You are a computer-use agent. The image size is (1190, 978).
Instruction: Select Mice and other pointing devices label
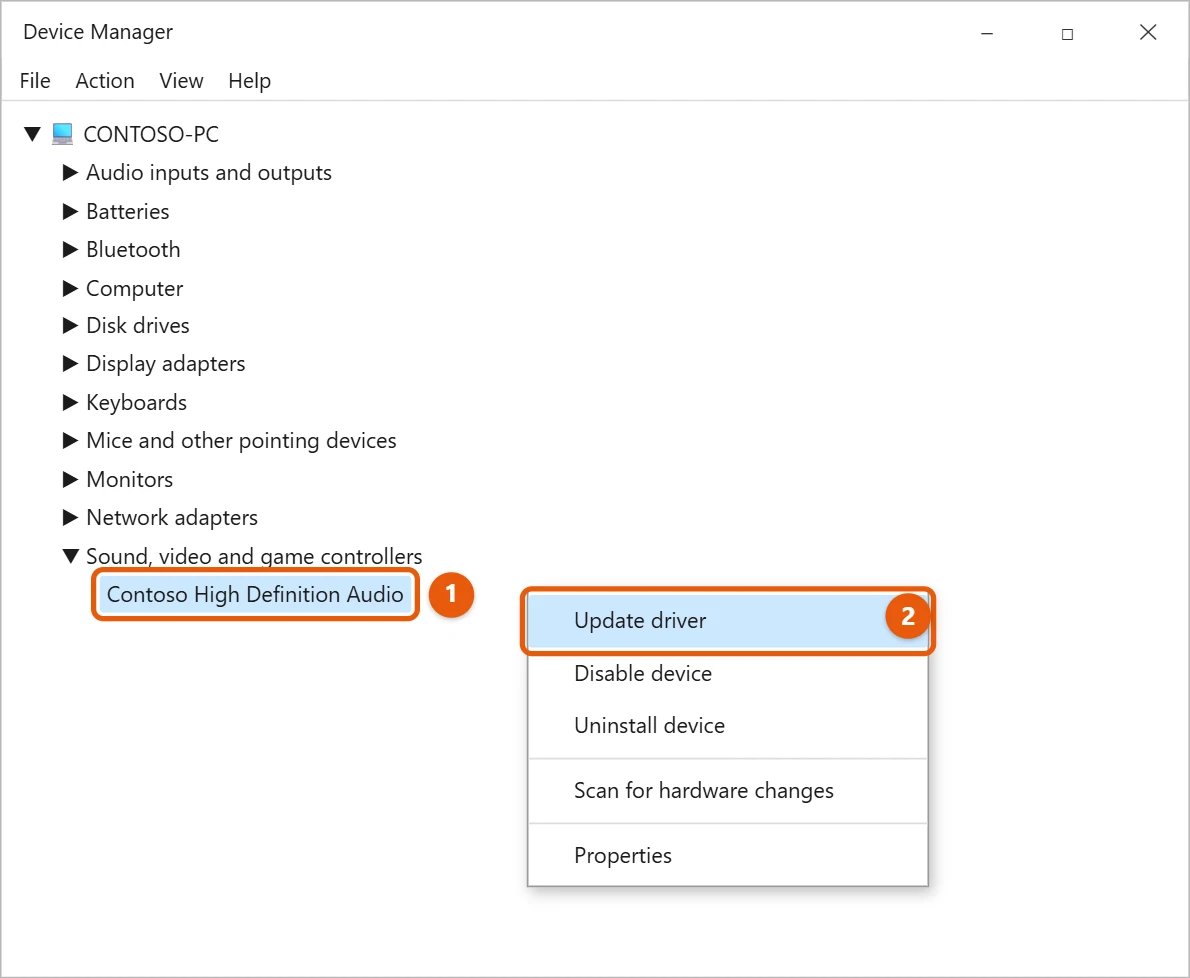(241, 441)
